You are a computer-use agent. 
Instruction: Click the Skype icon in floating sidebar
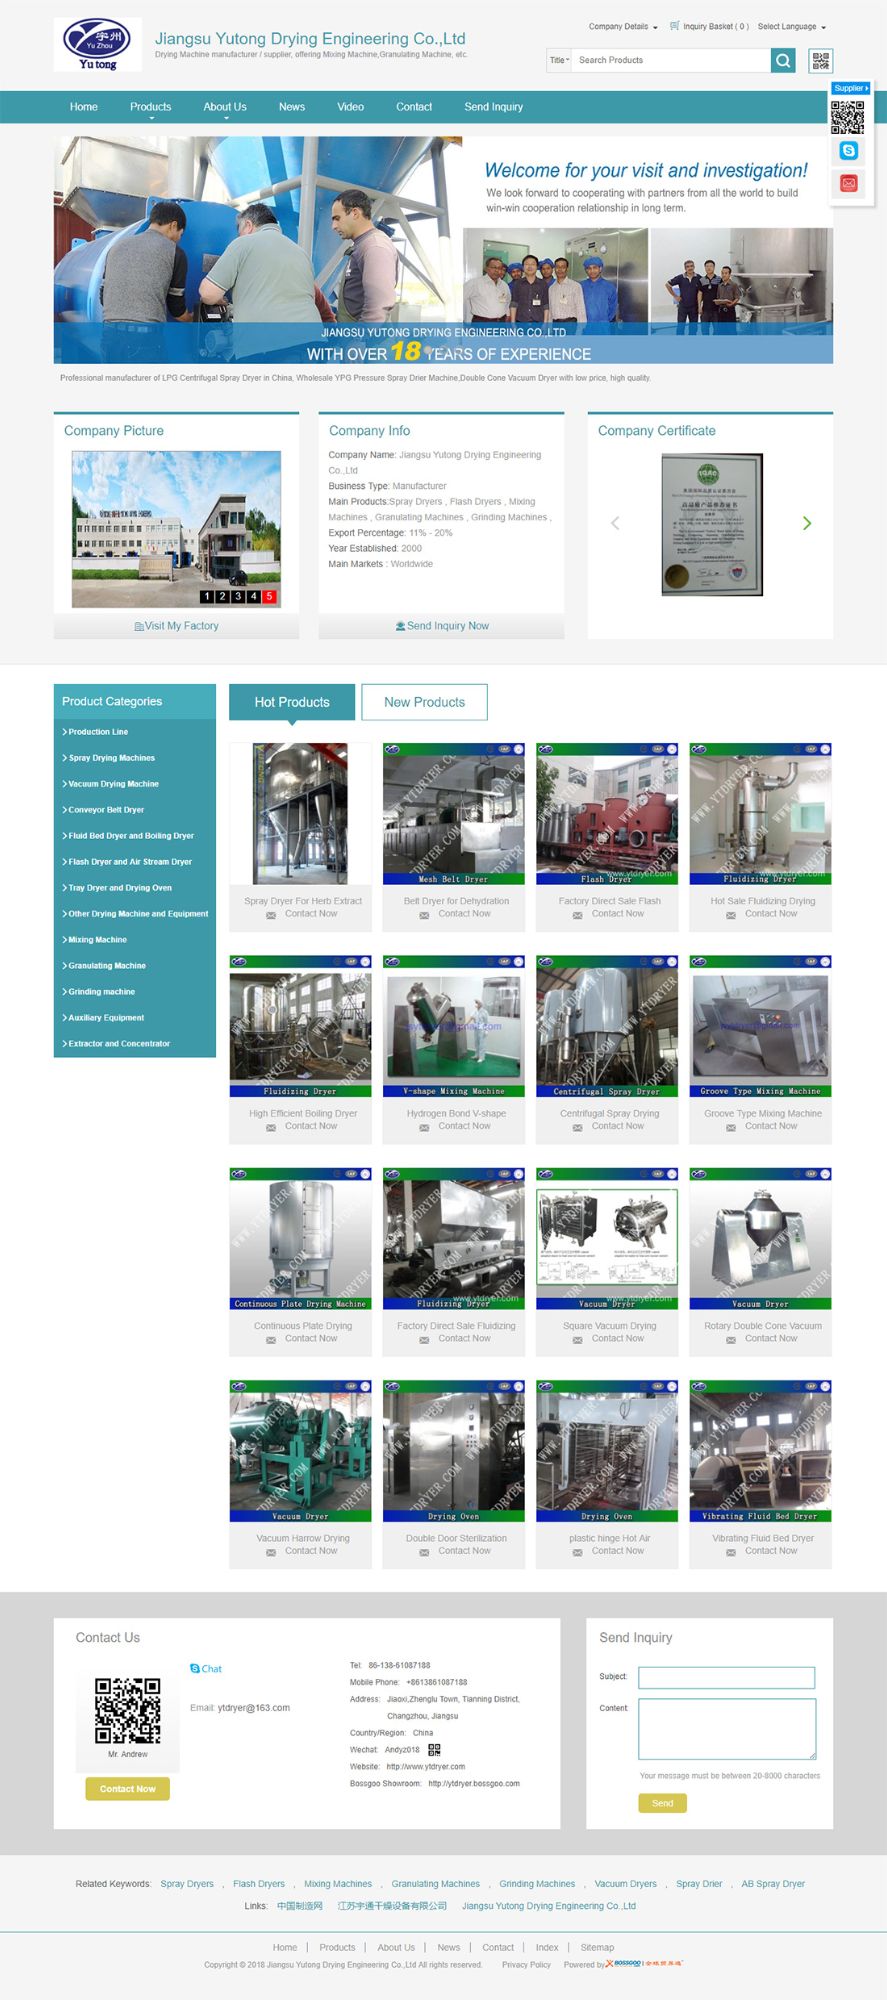849,150
